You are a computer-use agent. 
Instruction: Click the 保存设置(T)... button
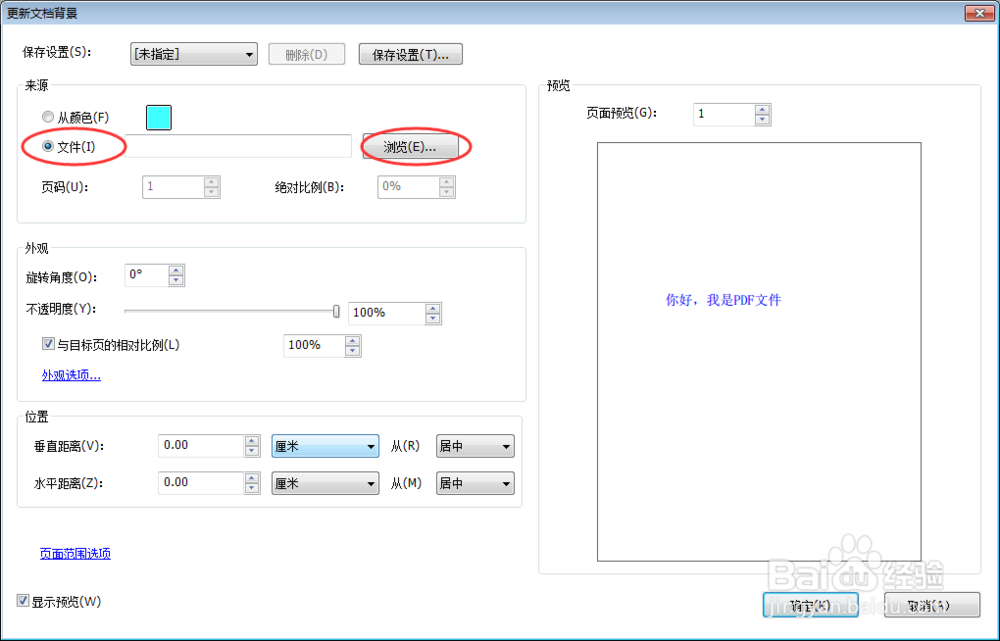point(411,54)
